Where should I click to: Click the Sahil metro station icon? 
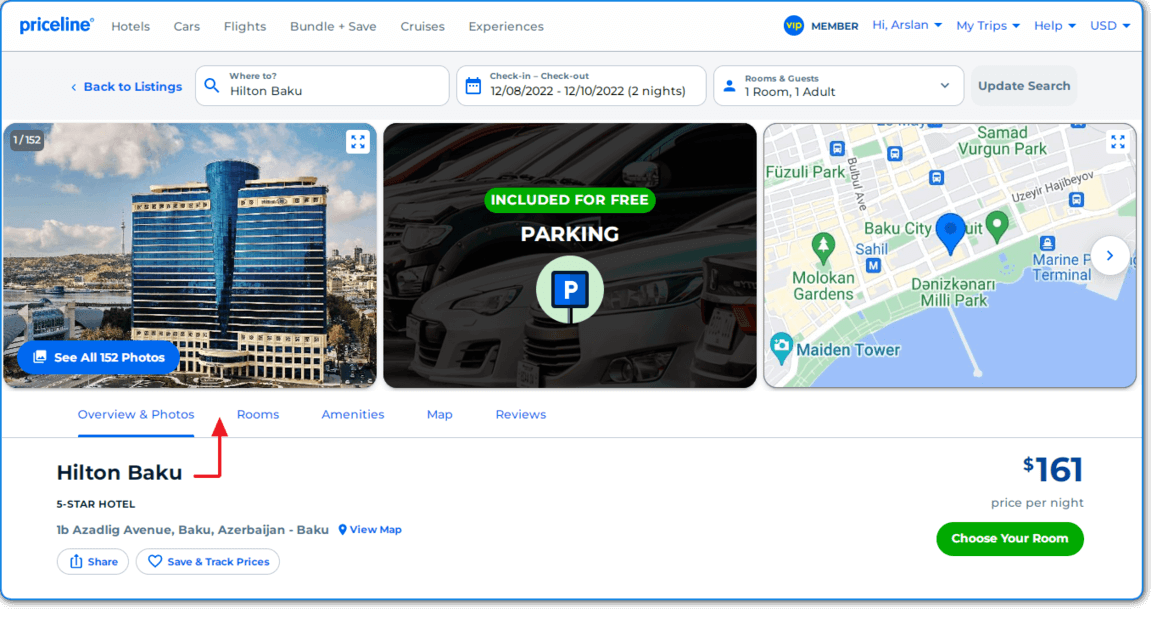[x=873, y=265]
